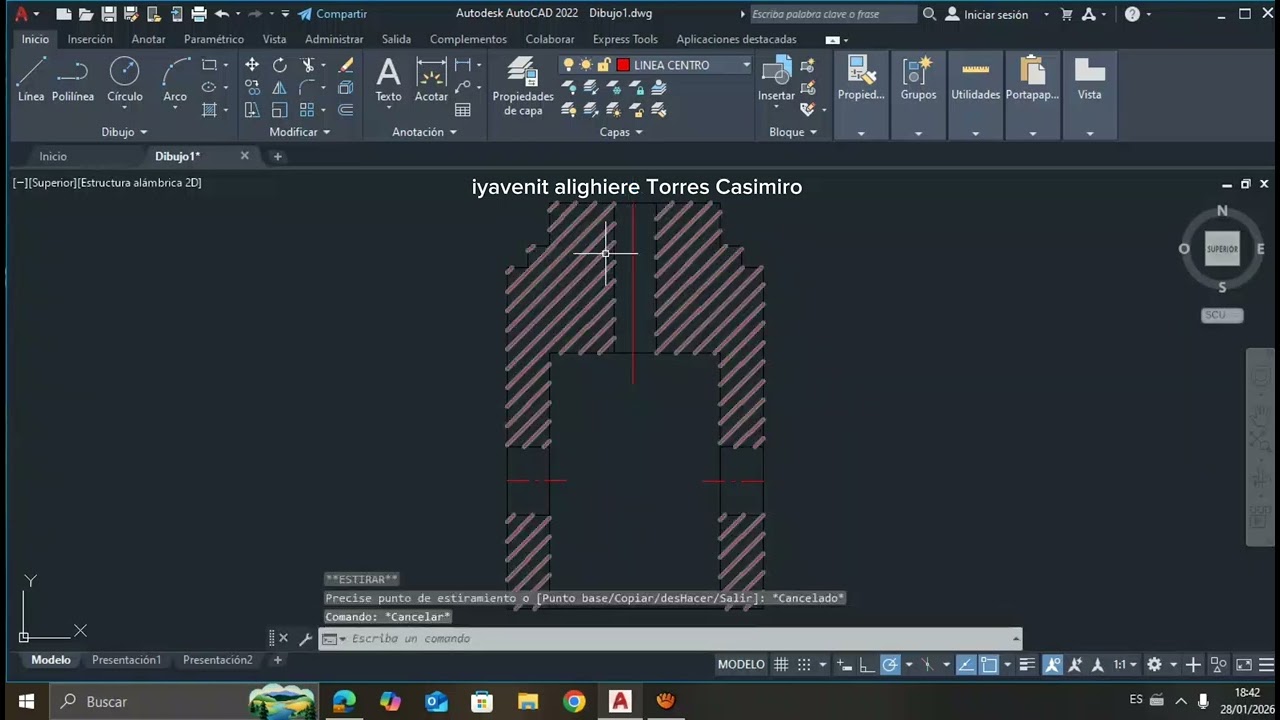
Task: Click the keyword search box
Action: point(832,14)
